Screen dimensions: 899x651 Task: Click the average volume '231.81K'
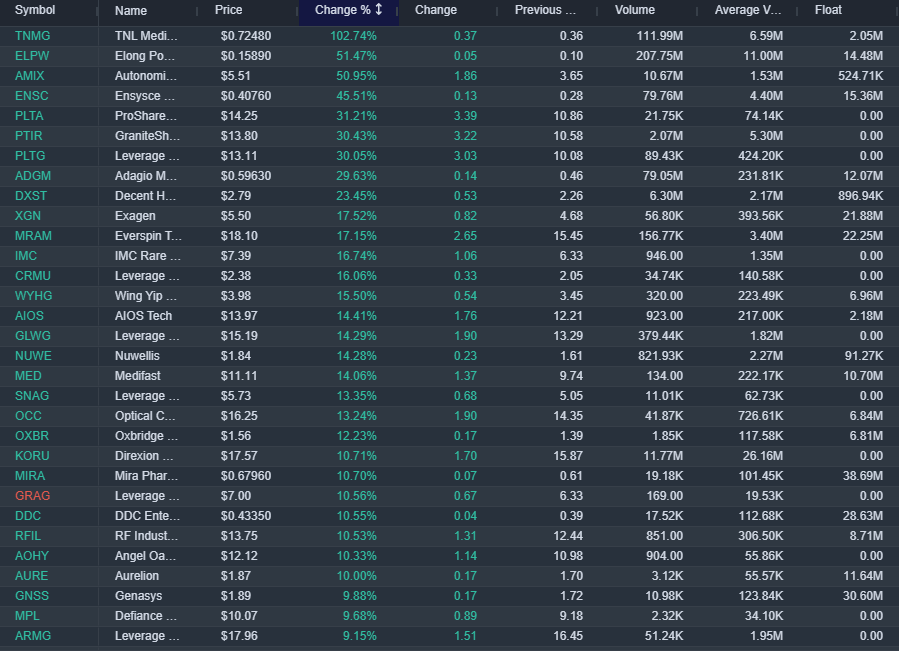point(760,177)
